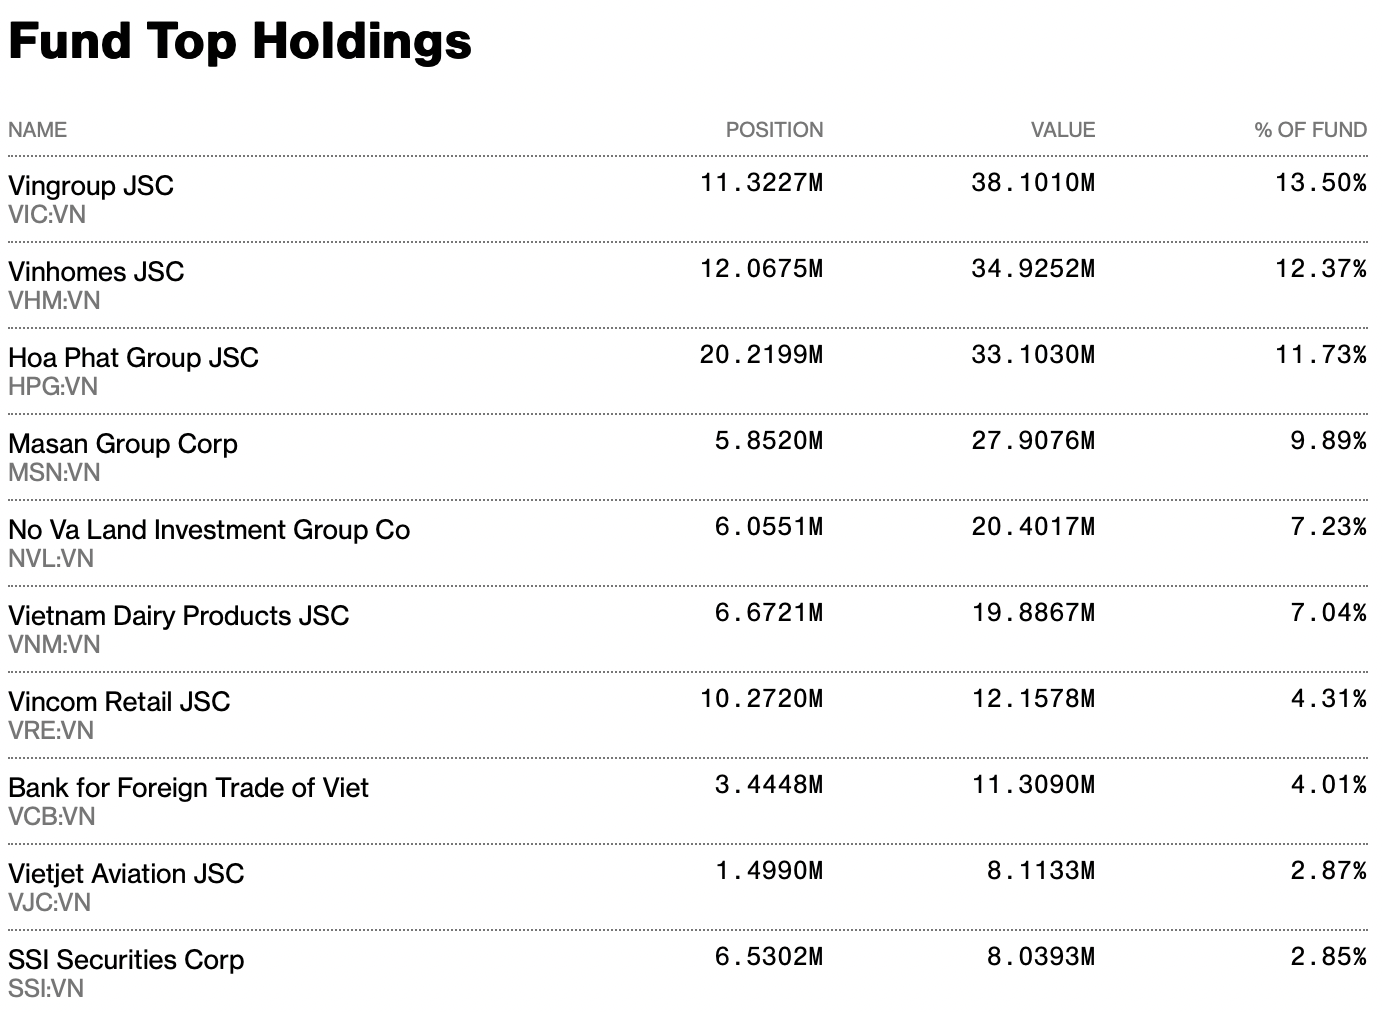Click the Vinhomes JSC company name

click(x=96, y=272)
